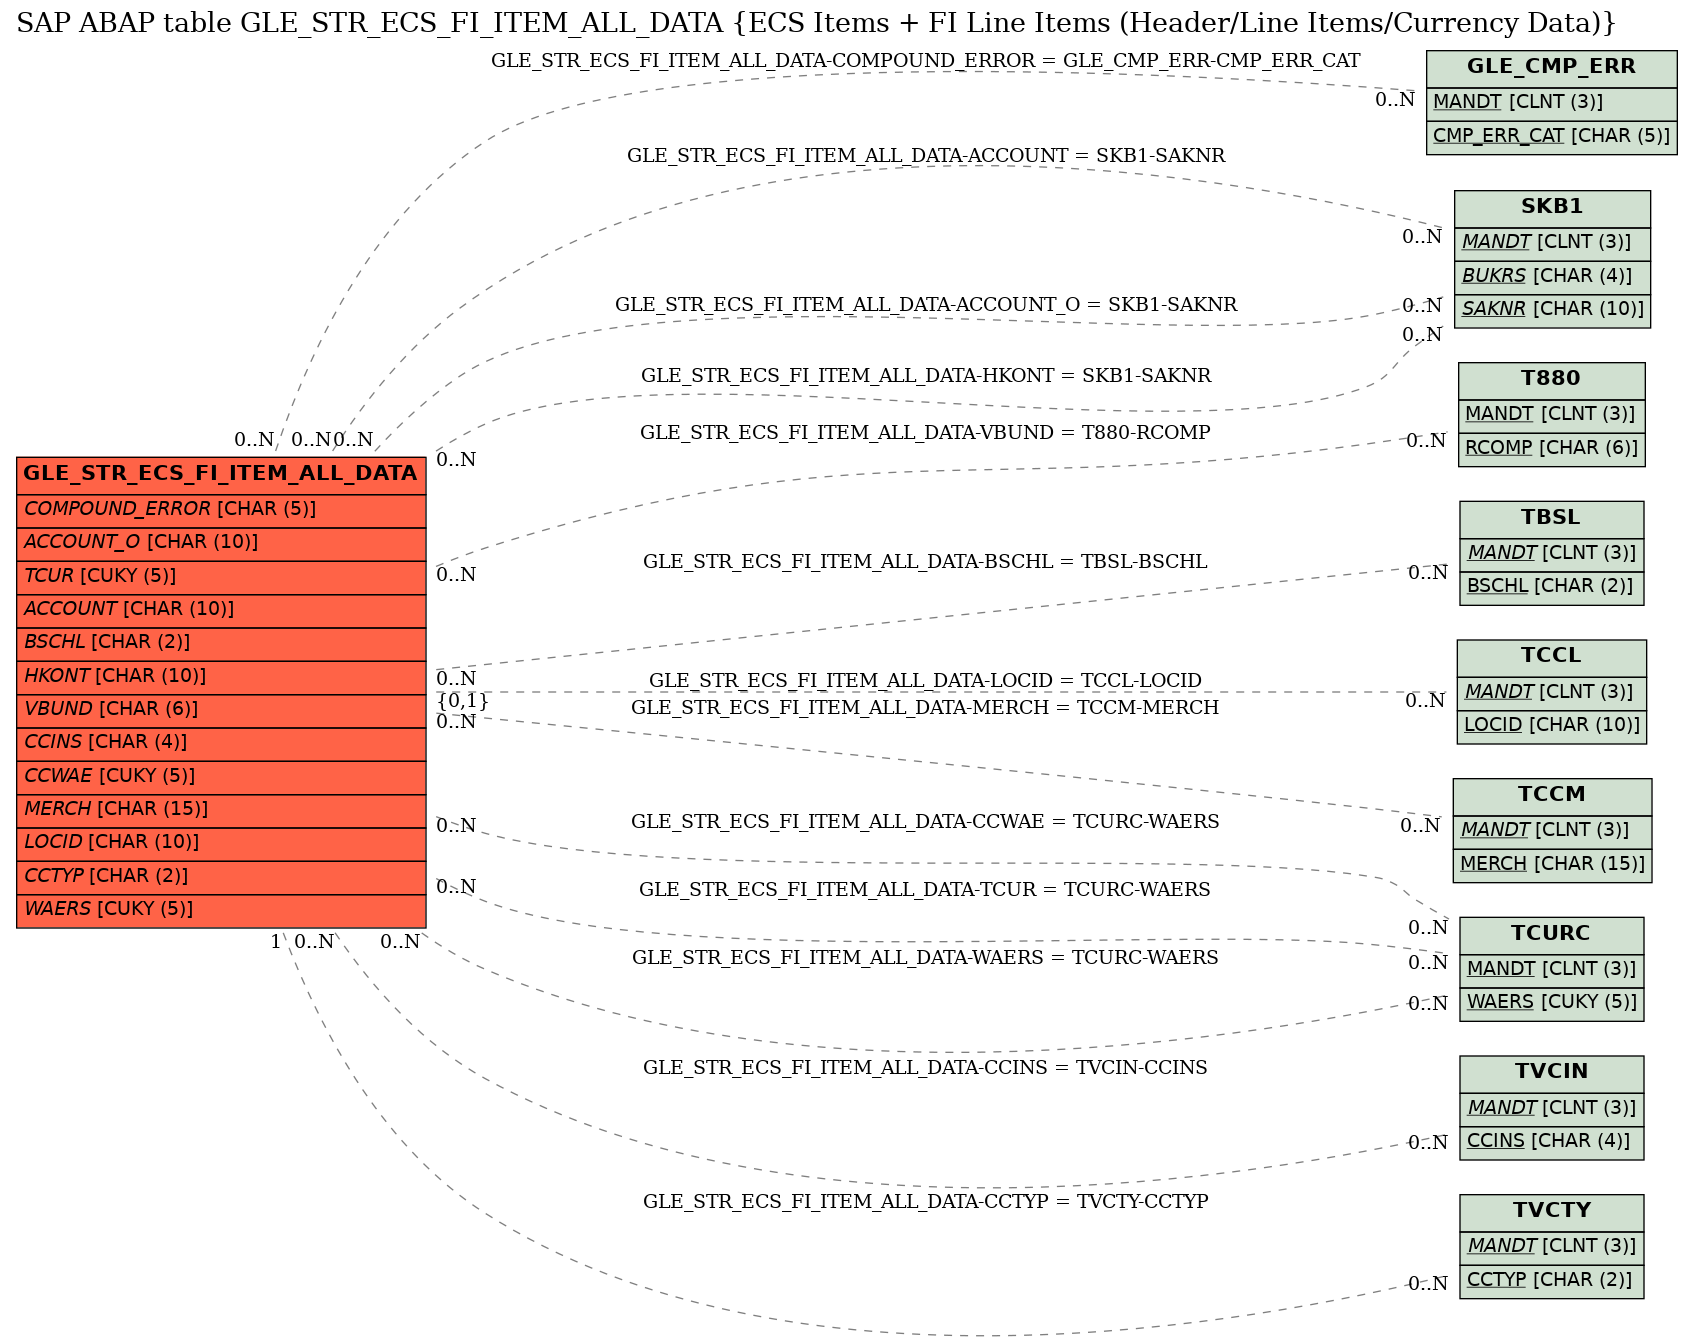This screenshot has height=1342, width=1693.
Task: Click BUKRS [CHAR (4)] in SKB1 table
Action: pos(1552,277)
